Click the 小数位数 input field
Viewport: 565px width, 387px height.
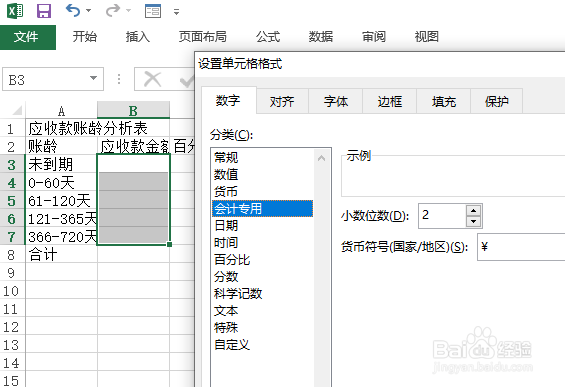[x=442, y=215]
